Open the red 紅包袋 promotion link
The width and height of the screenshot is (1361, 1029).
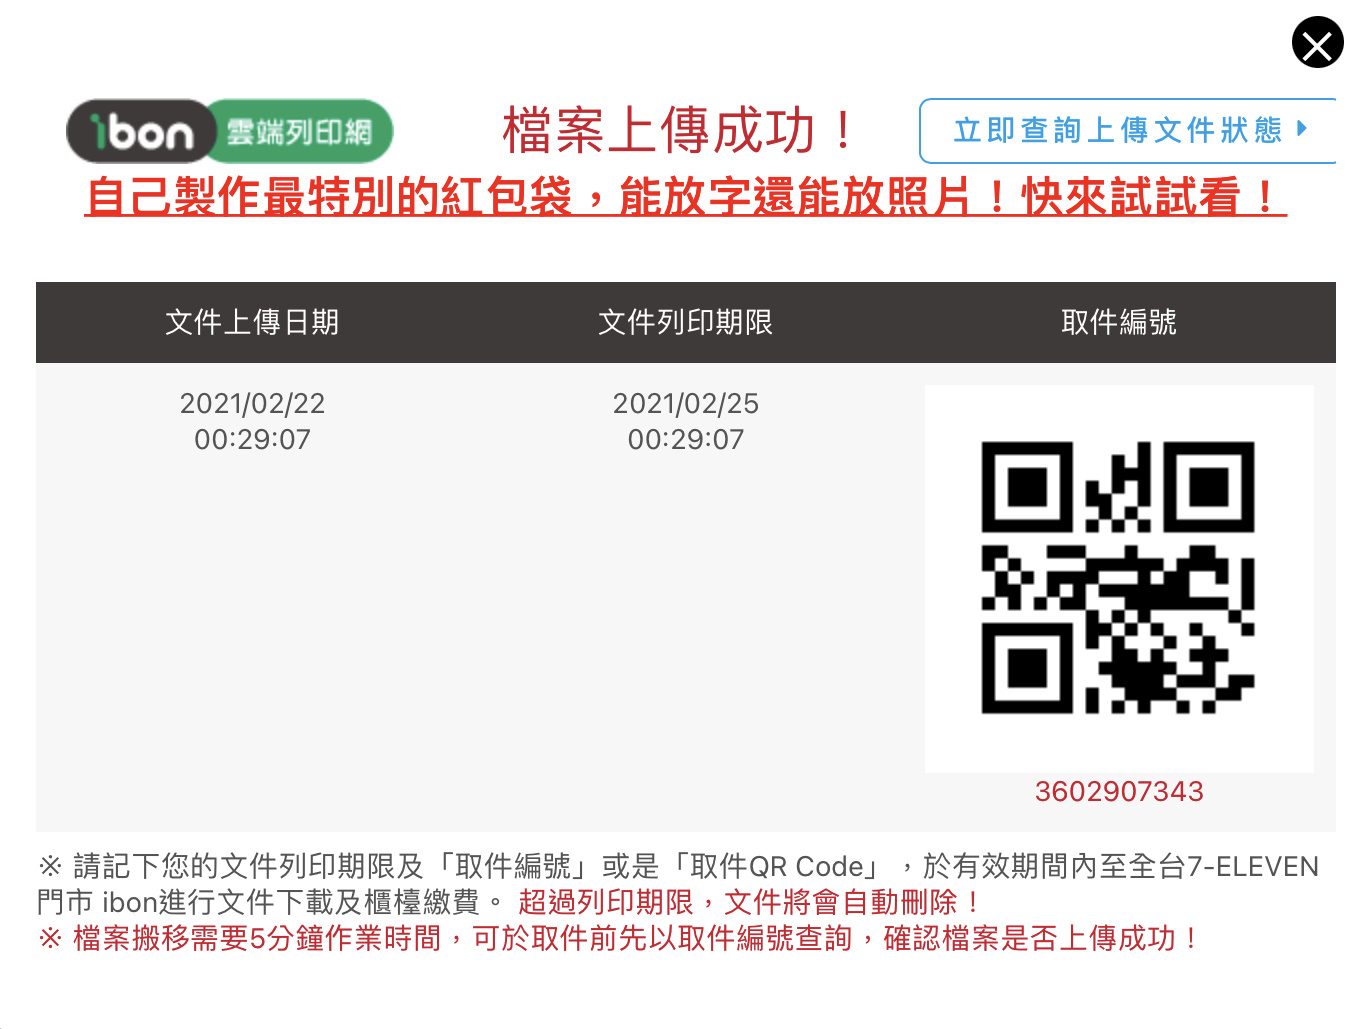coord(685,196)
